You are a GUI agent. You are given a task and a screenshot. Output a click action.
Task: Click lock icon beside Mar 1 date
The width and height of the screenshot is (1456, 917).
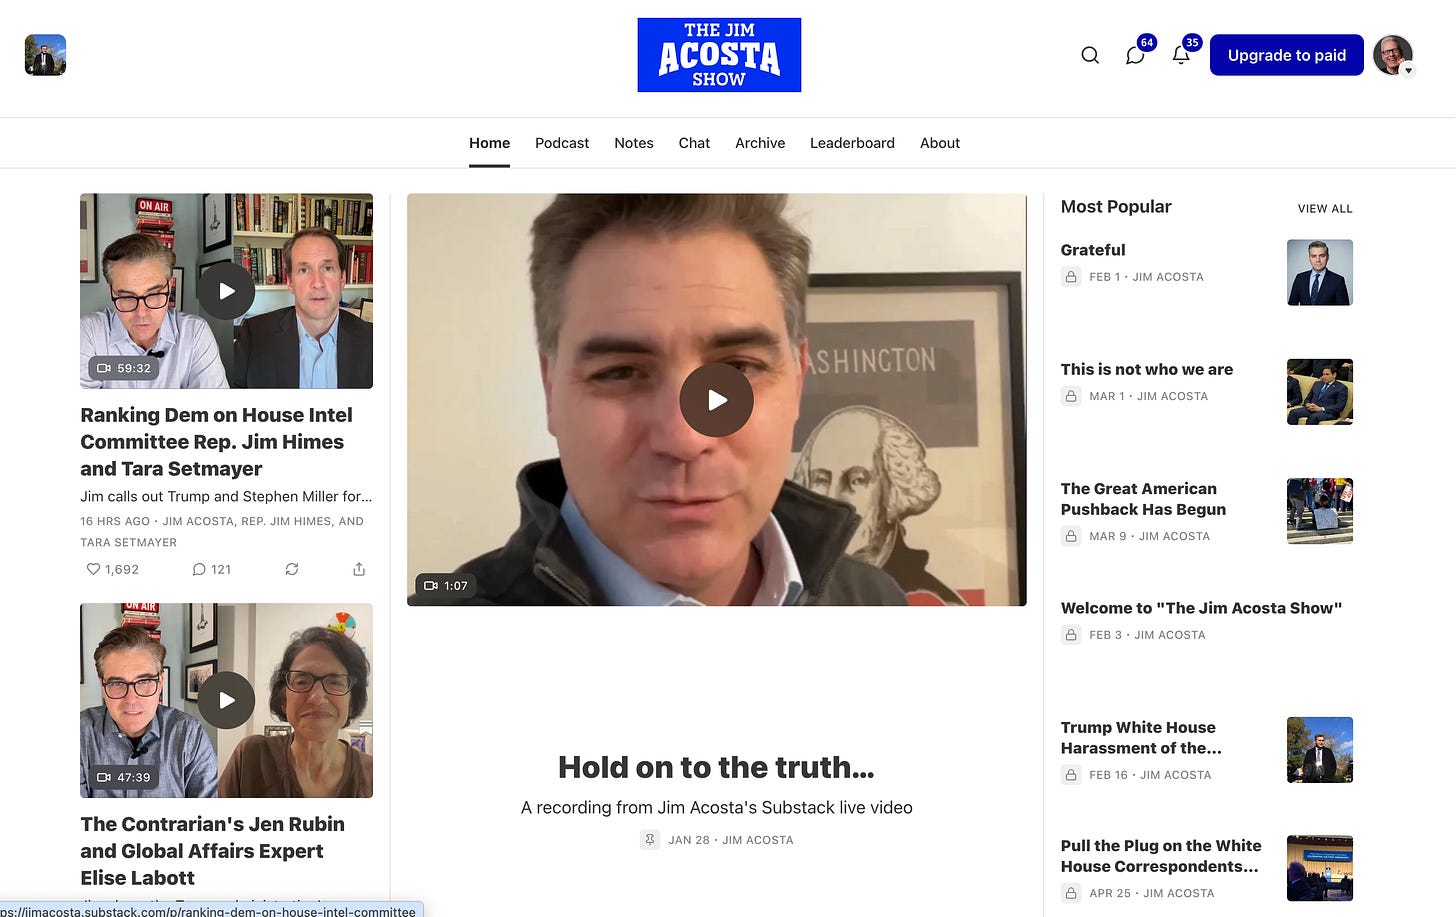pyautogui.click(x=1071, y=396)
